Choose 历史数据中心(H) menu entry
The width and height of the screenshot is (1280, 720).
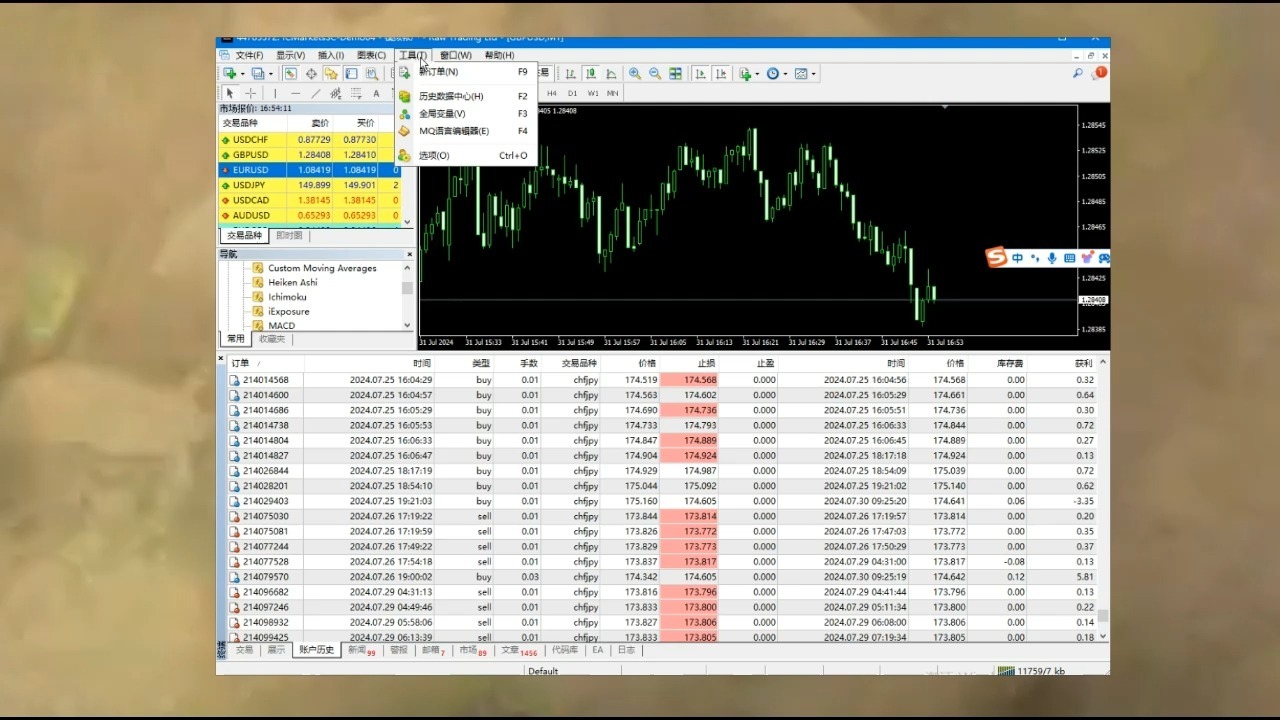coord(467,96)
